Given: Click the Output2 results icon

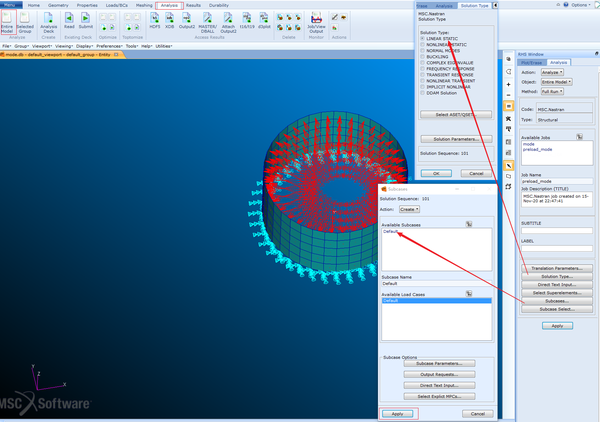Looking at the screenshot, I should click(x=187, y=21).
